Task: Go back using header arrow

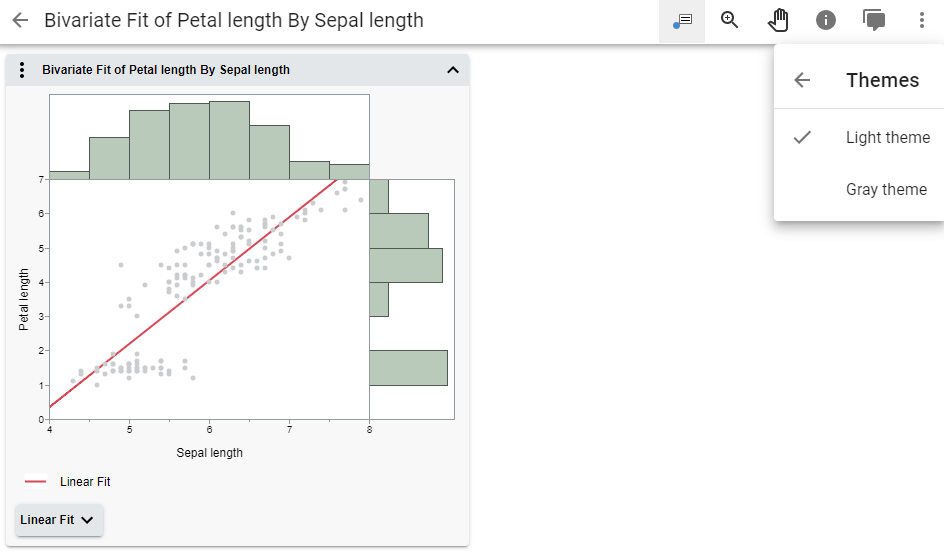Action: point(20,20)
